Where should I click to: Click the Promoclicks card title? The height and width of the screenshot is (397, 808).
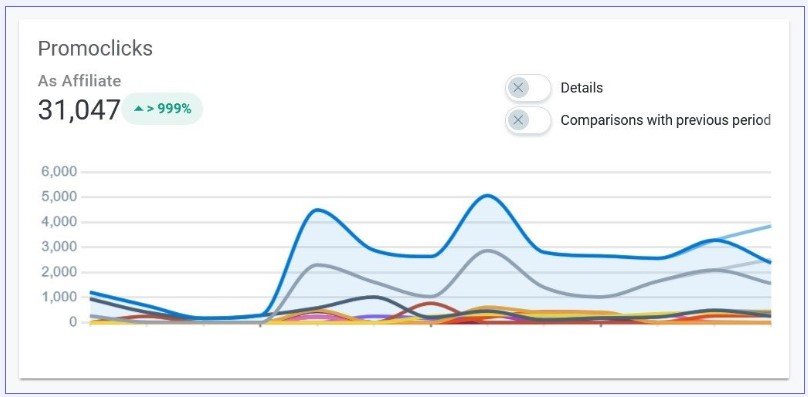pyautogui.click(x=95, y=48)
